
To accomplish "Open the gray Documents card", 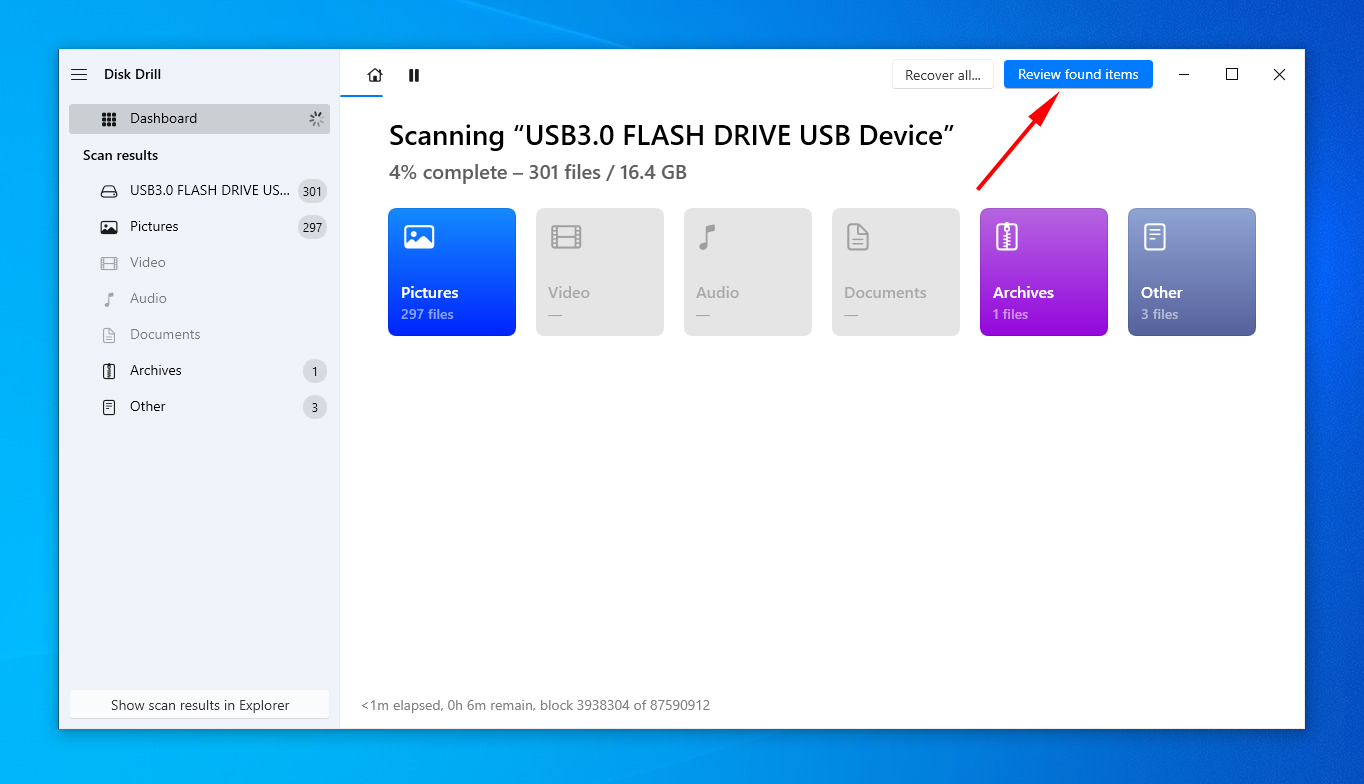I will 896,272.
